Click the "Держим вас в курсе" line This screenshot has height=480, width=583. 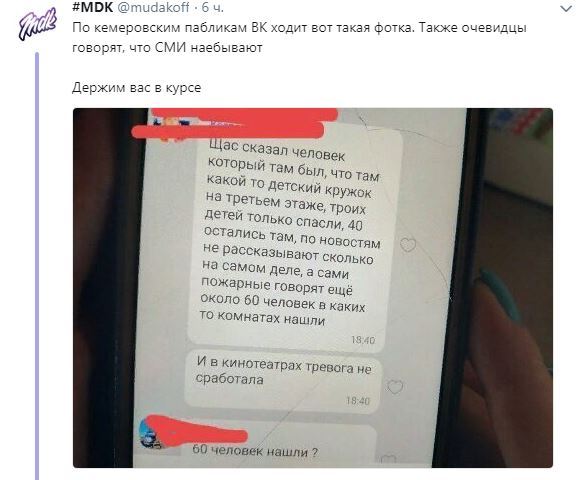tap(136, 88)
